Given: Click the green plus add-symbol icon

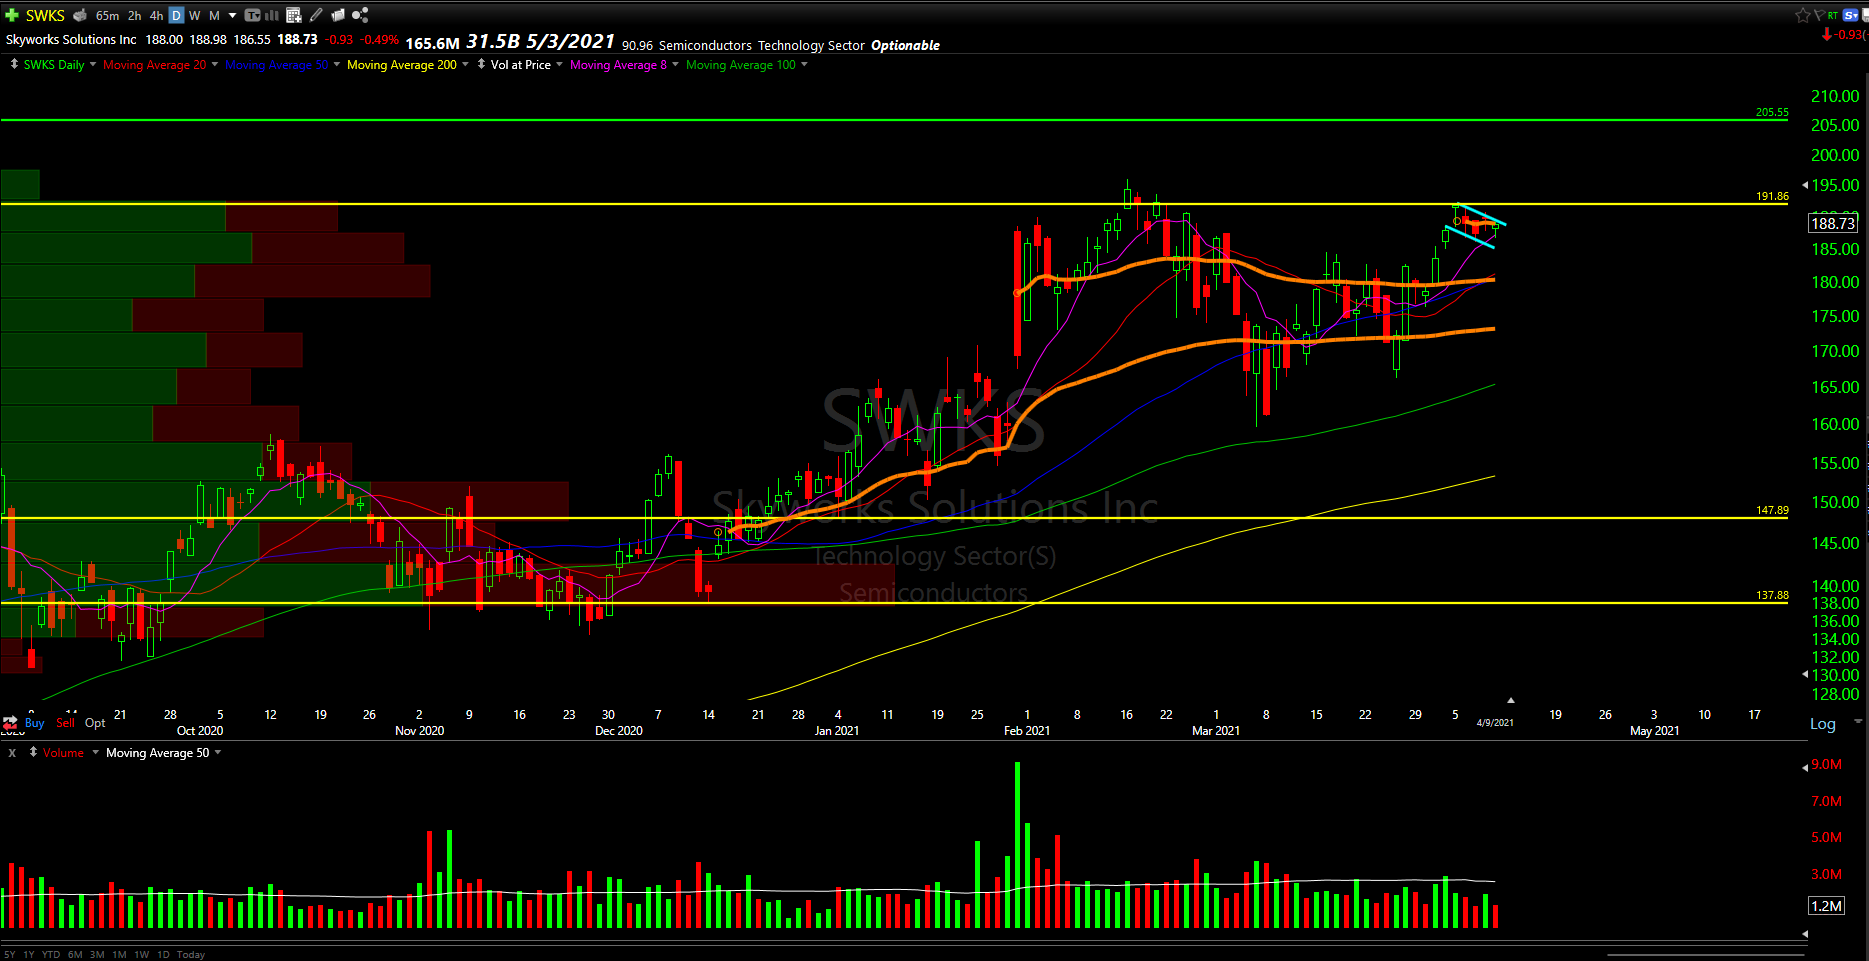Looking at the screenshot, I should 12,15.
